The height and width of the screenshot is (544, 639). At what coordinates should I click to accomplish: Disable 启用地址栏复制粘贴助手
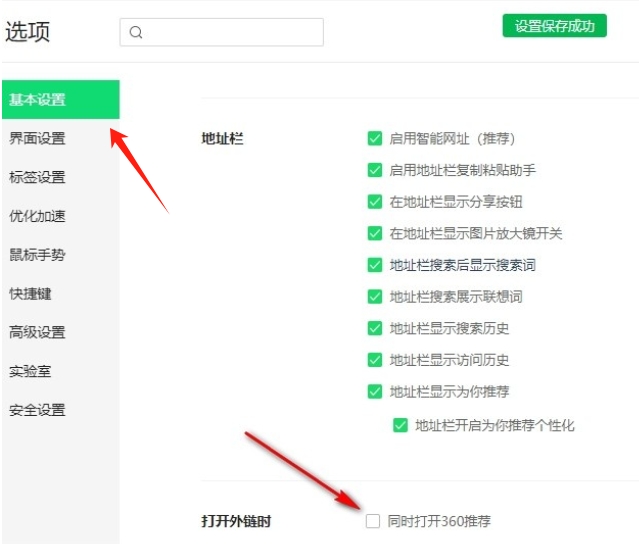click(x=375, y=170)
